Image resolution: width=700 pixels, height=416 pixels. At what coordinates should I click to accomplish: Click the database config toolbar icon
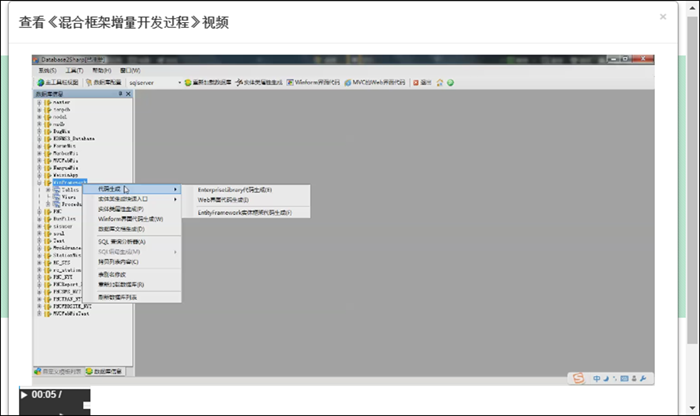coord(89,82)
